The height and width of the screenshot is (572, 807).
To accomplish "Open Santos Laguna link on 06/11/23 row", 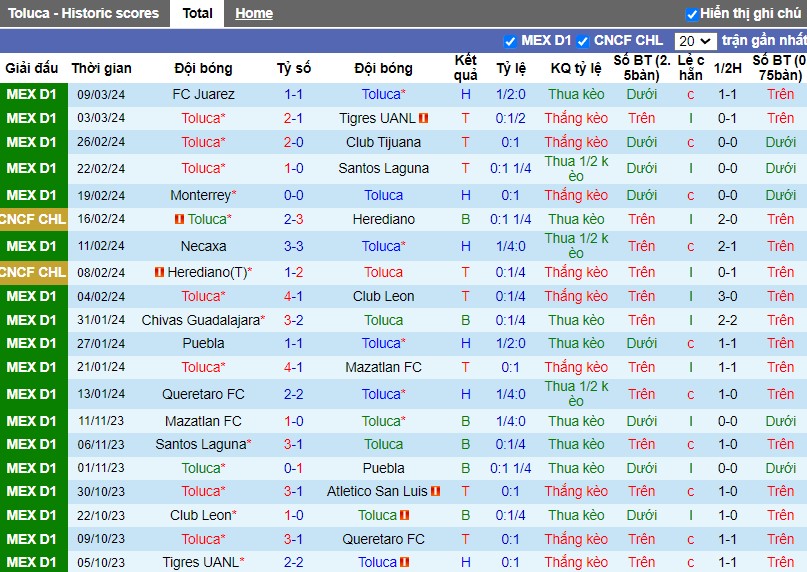I will coord(200,444).
